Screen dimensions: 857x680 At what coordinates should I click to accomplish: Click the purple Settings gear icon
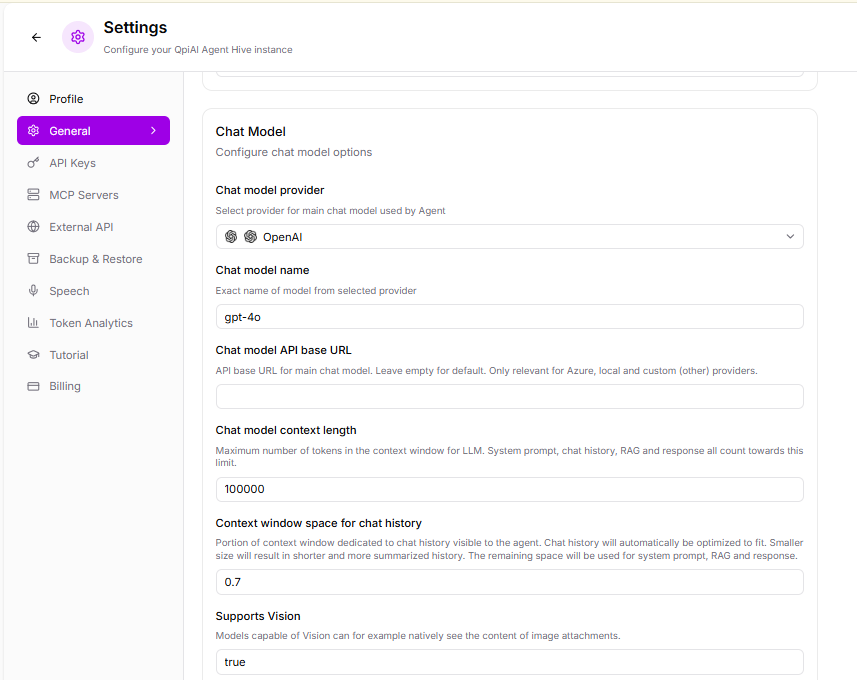click(x=78, y=37)
